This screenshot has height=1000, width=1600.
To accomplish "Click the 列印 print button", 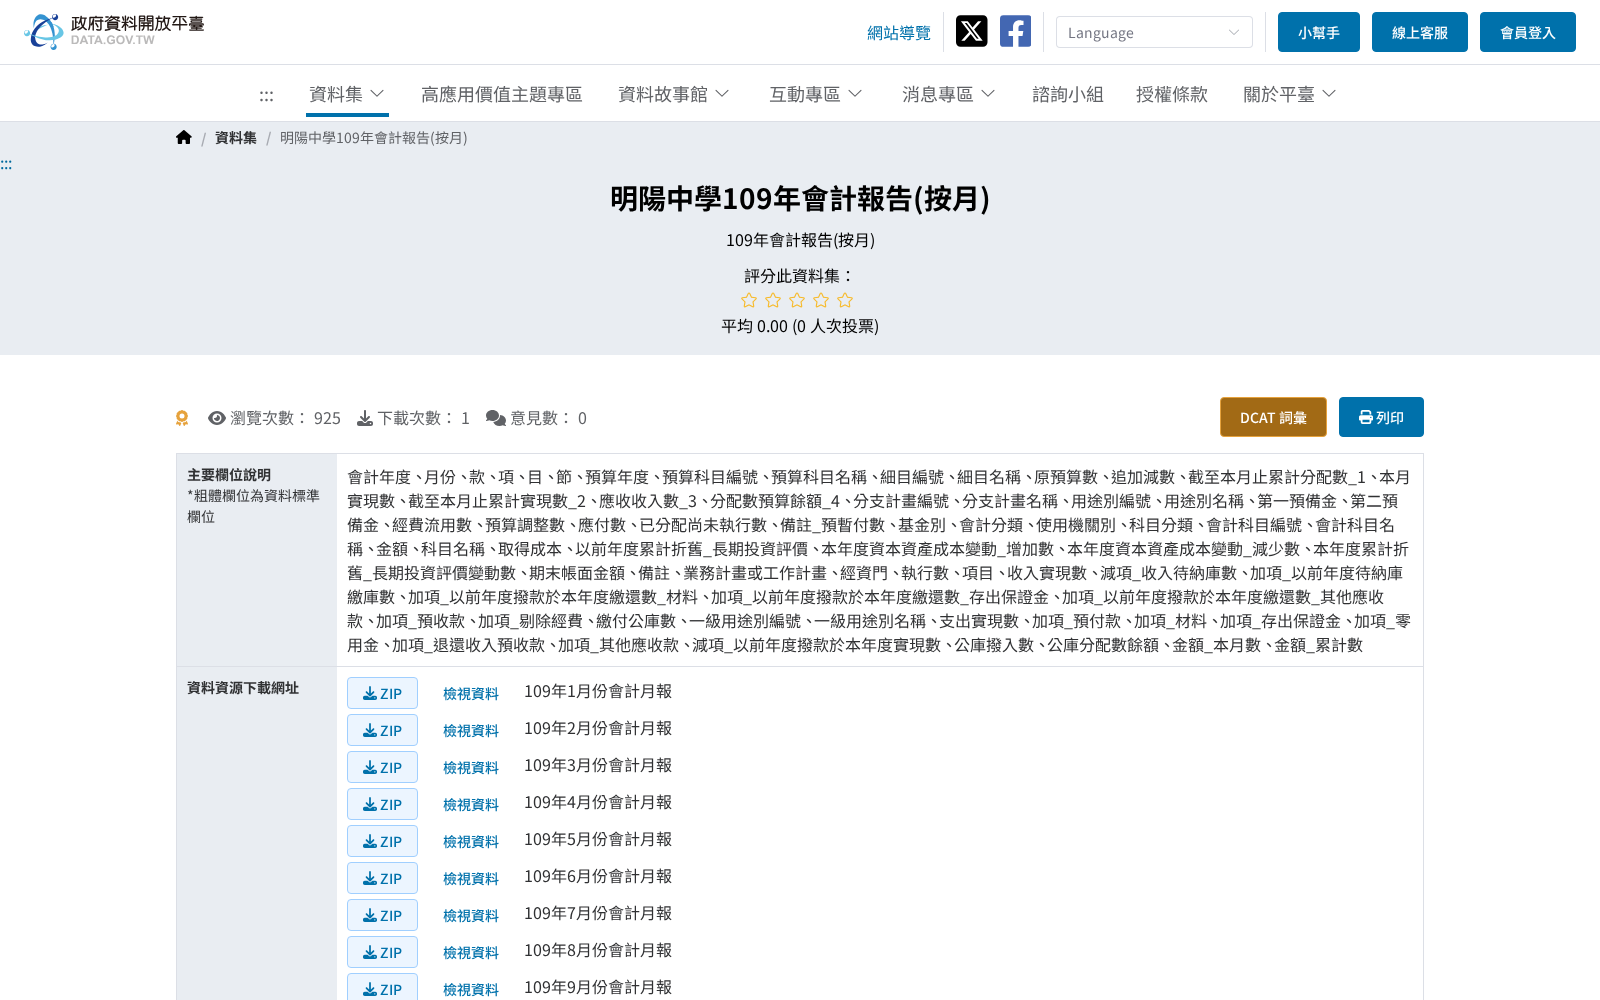I will [1381, 417].
